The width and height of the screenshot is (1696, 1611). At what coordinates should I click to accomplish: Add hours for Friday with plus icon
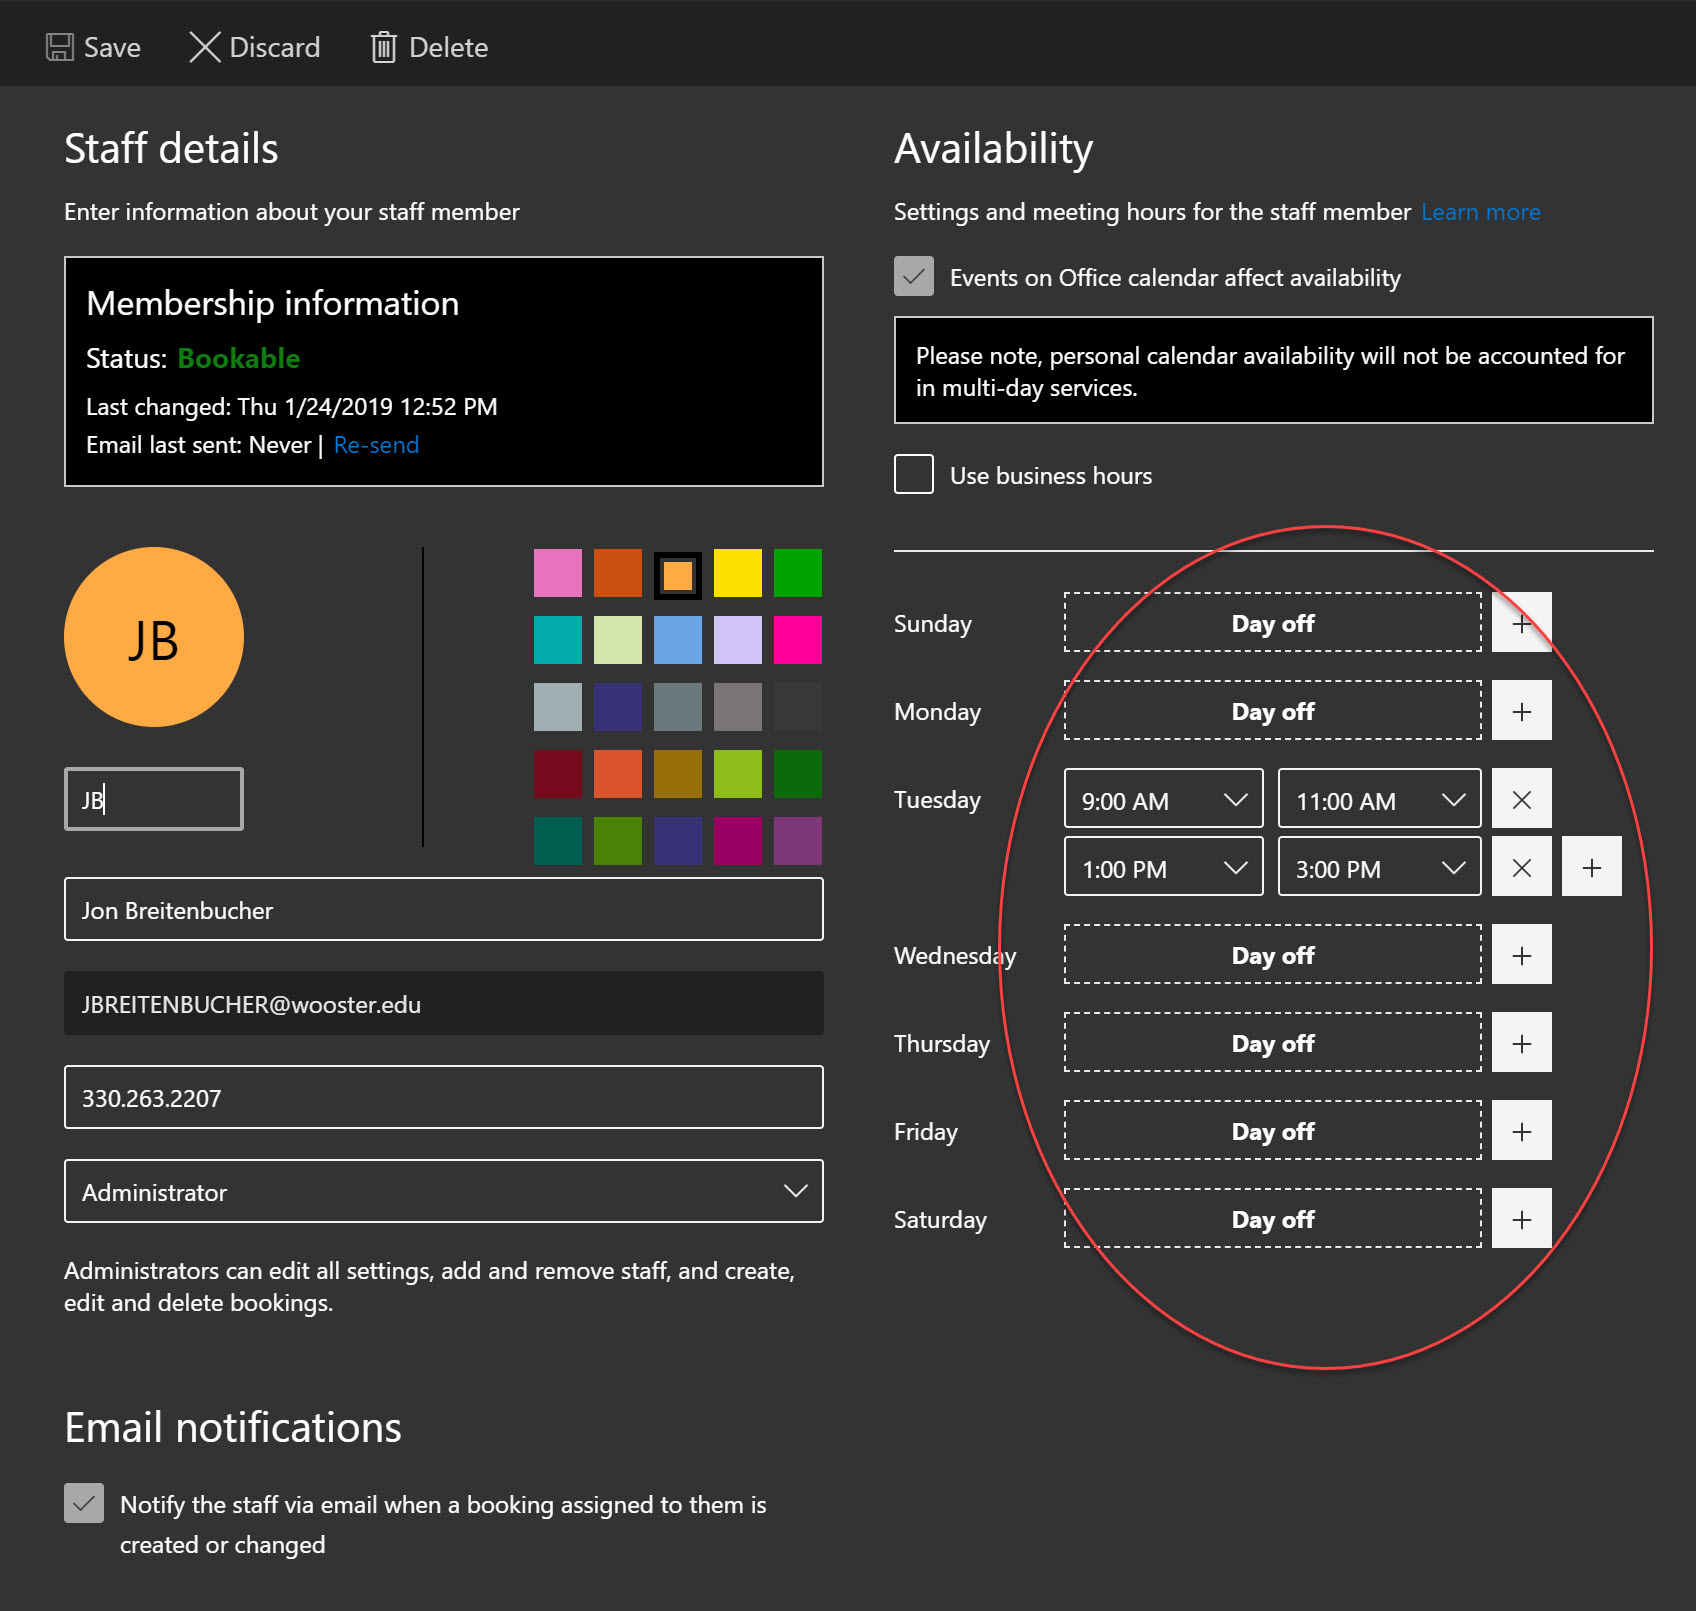(1521, 1131)
